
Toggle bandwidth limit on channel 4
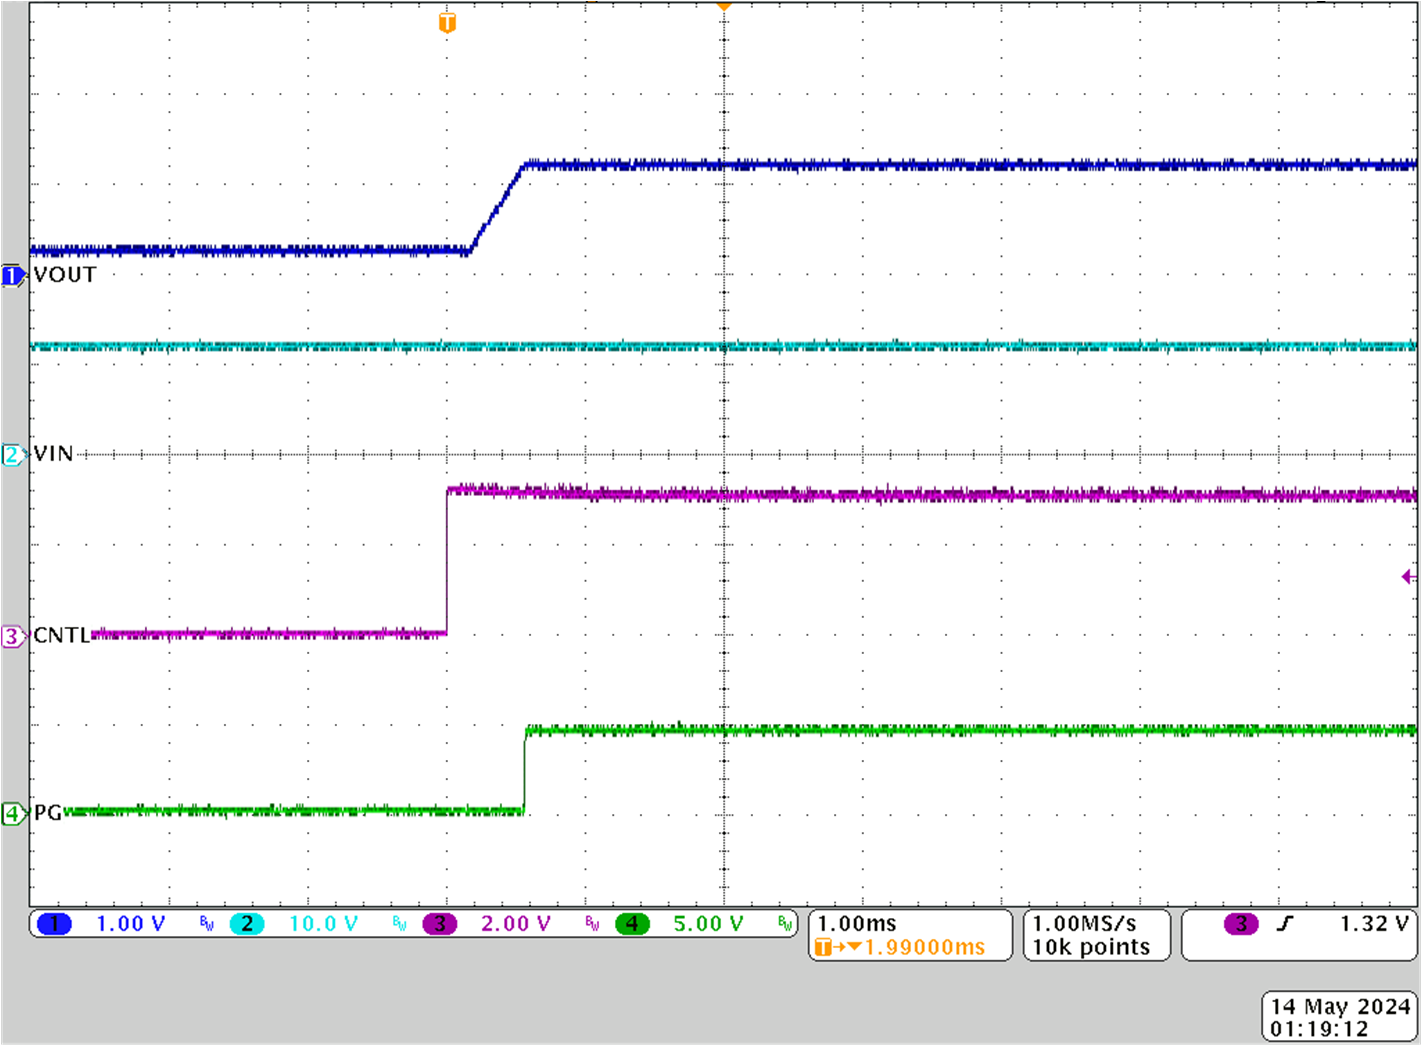[x=786, y=924]
